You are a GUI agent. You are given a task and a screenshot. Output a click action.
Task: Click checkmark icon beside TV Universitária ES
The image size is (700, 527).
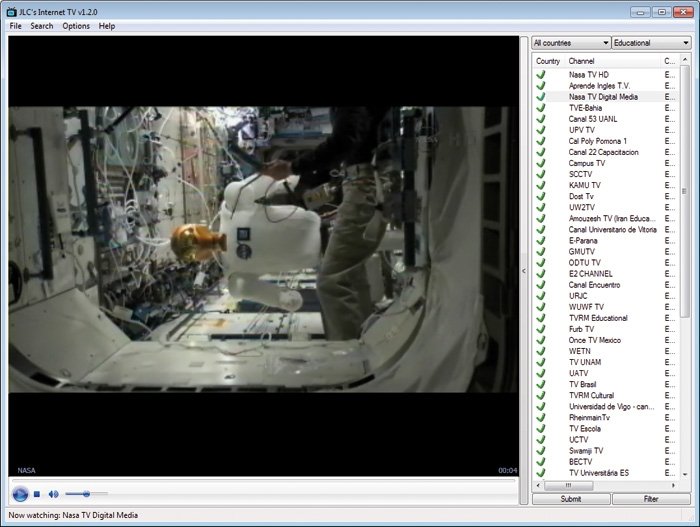coord(541,473)
